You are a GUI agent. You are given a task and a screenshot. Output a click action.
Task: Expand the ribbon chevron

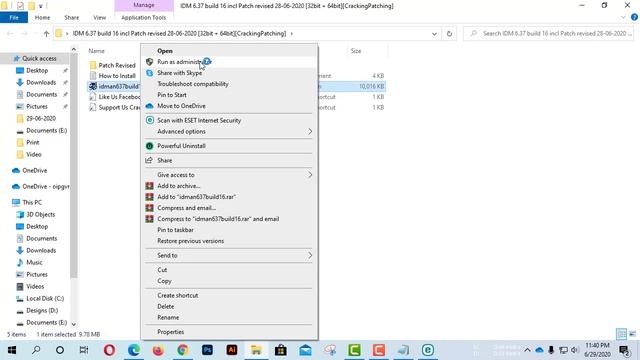[x=623, y=17]
